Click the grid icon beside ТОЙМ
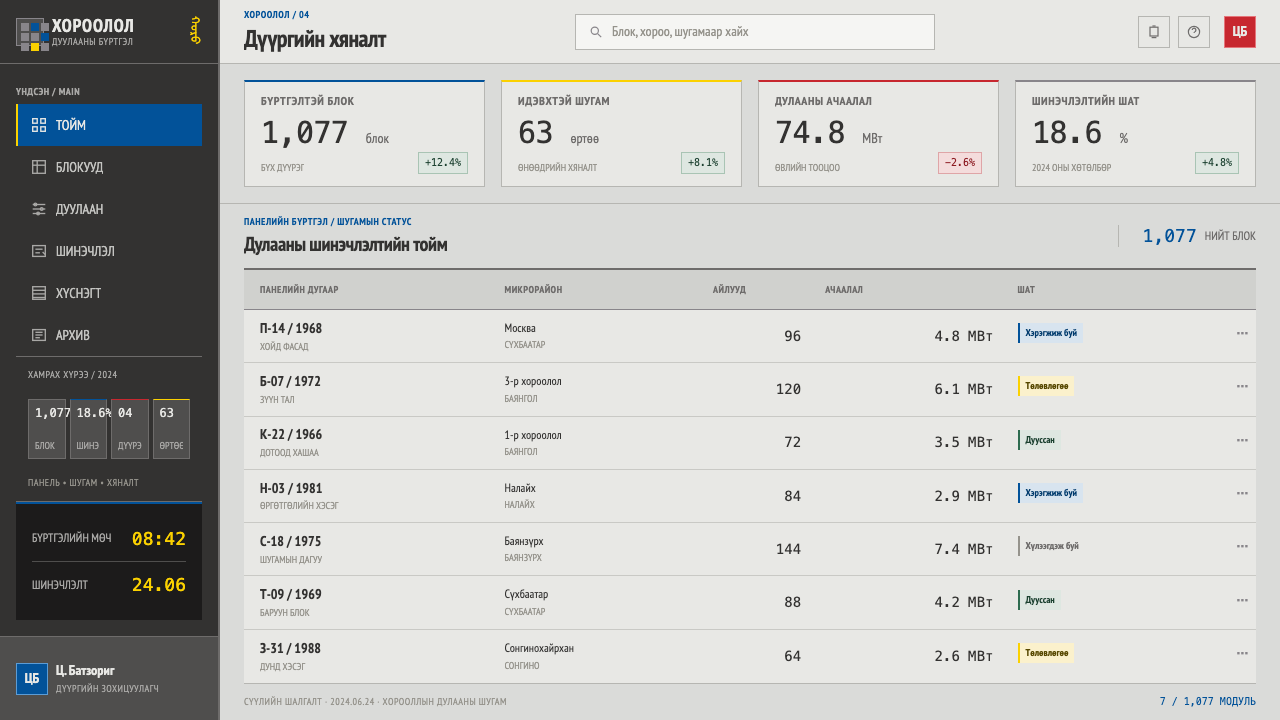Screen dimensions: 1280x720 [39, 125]
